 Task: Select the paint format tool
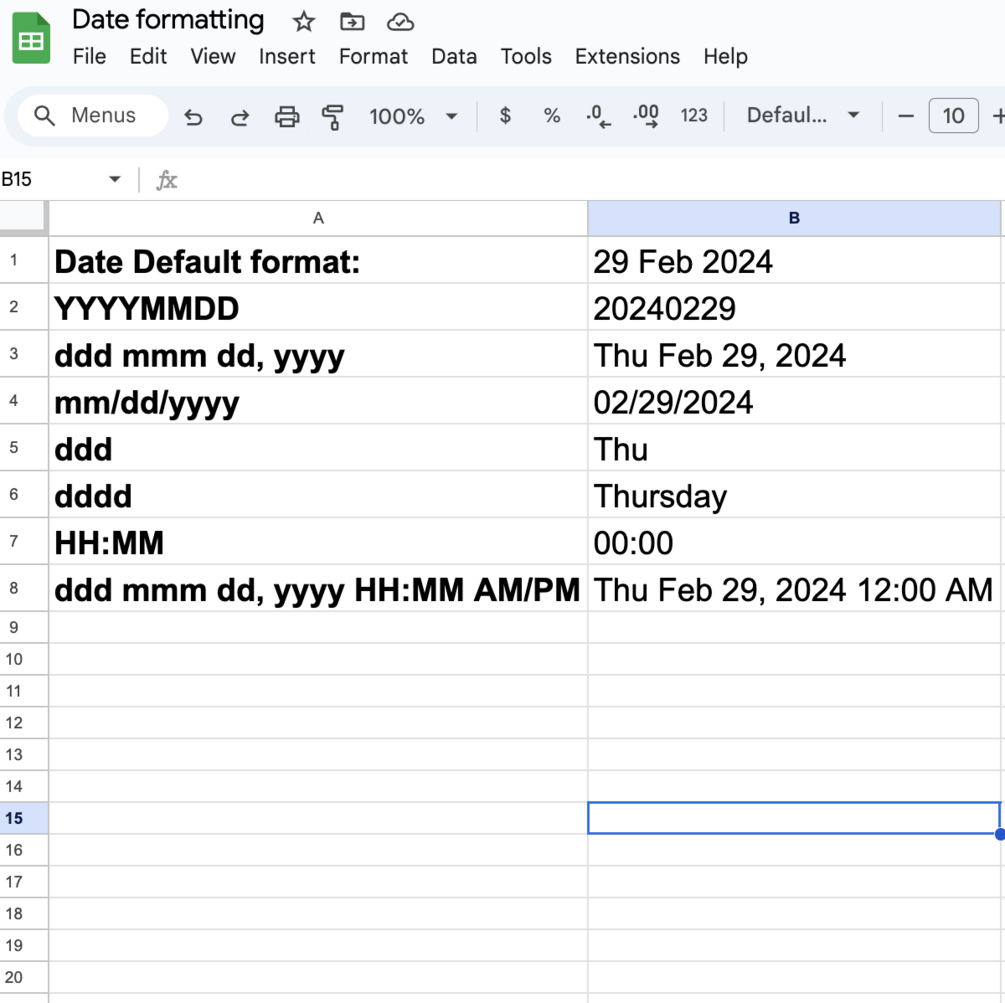click(x=333, y=117)
